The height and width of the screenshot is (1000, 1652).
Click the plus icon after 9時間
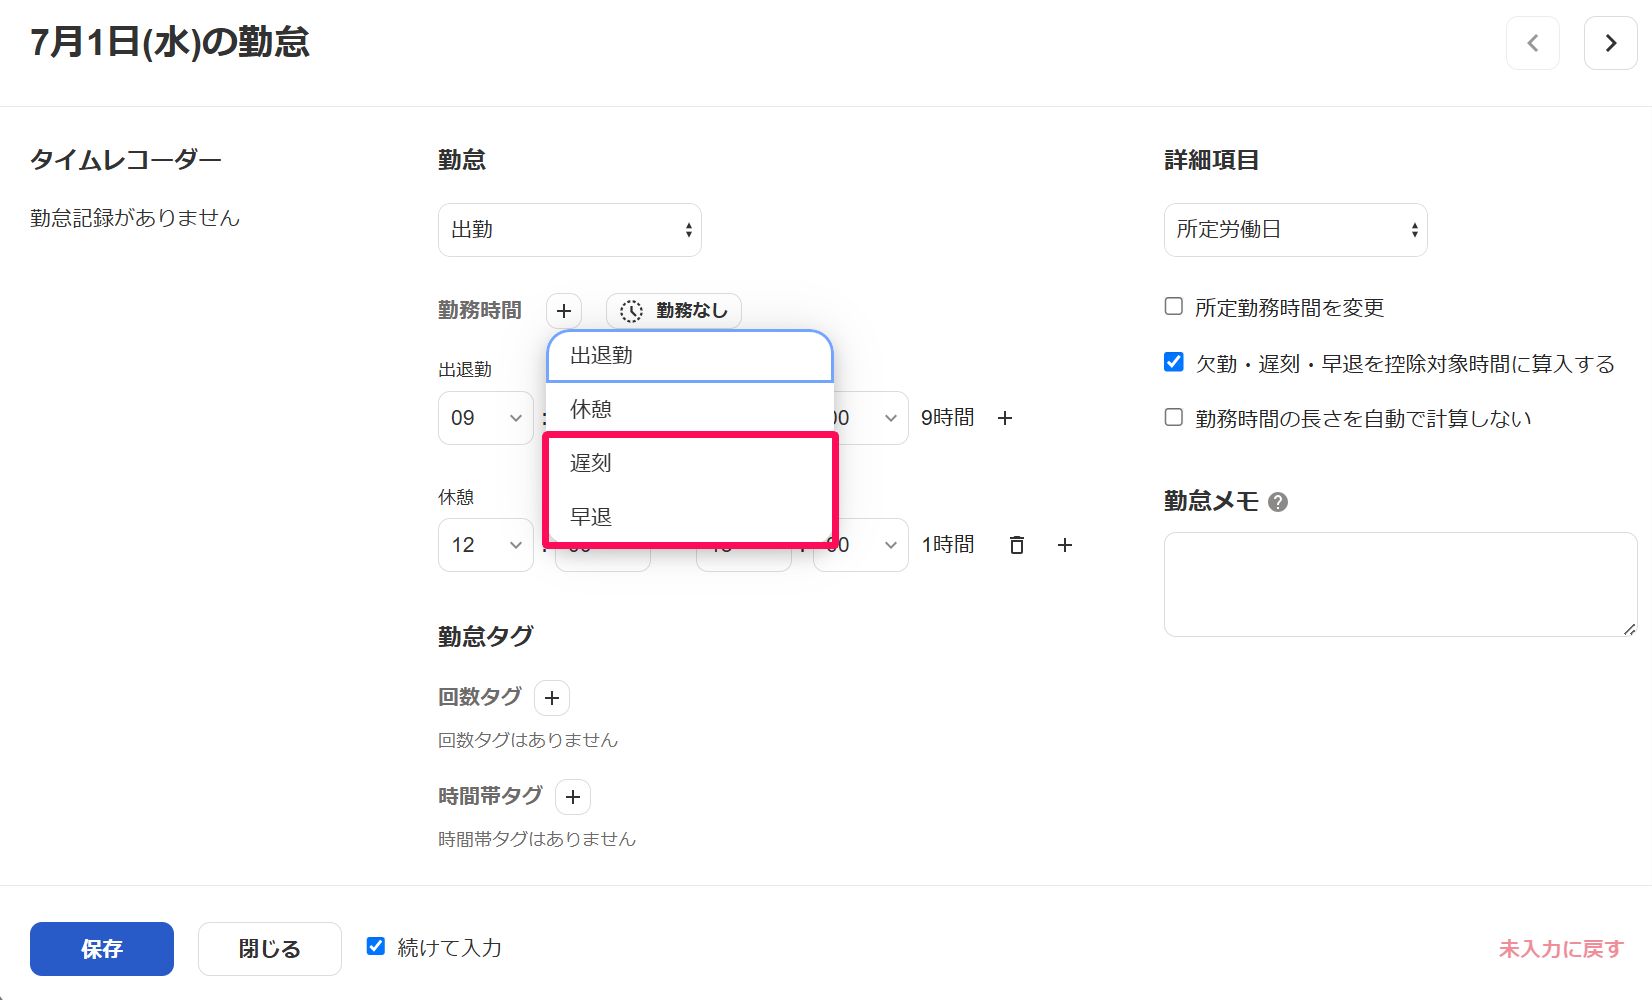[1005, 418]
